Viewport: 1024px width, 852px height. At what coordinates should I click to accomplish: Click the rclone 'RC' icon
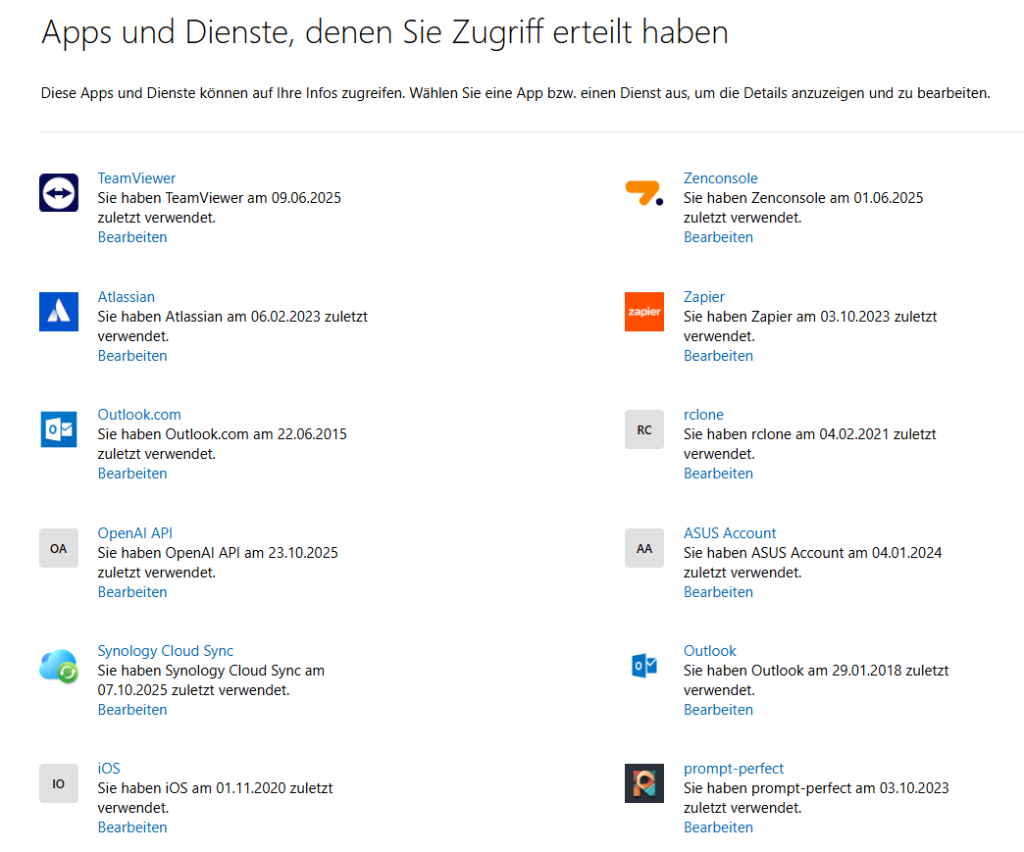(643, 429)
